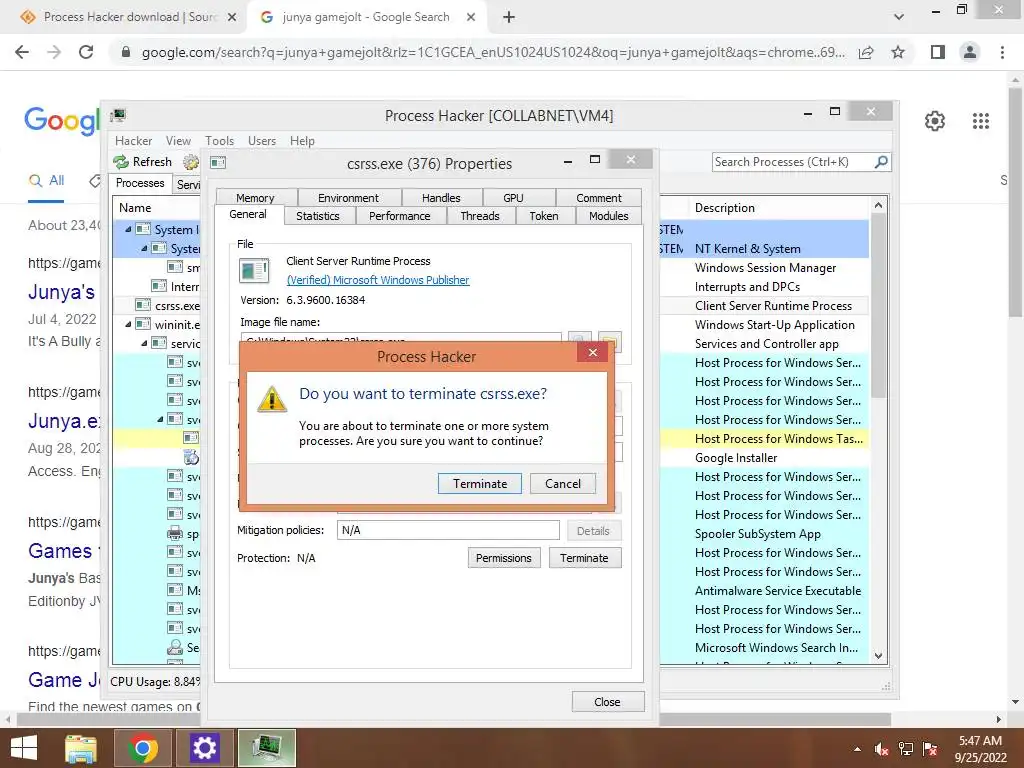Click the Chrome back arrow

click(22, 52)
